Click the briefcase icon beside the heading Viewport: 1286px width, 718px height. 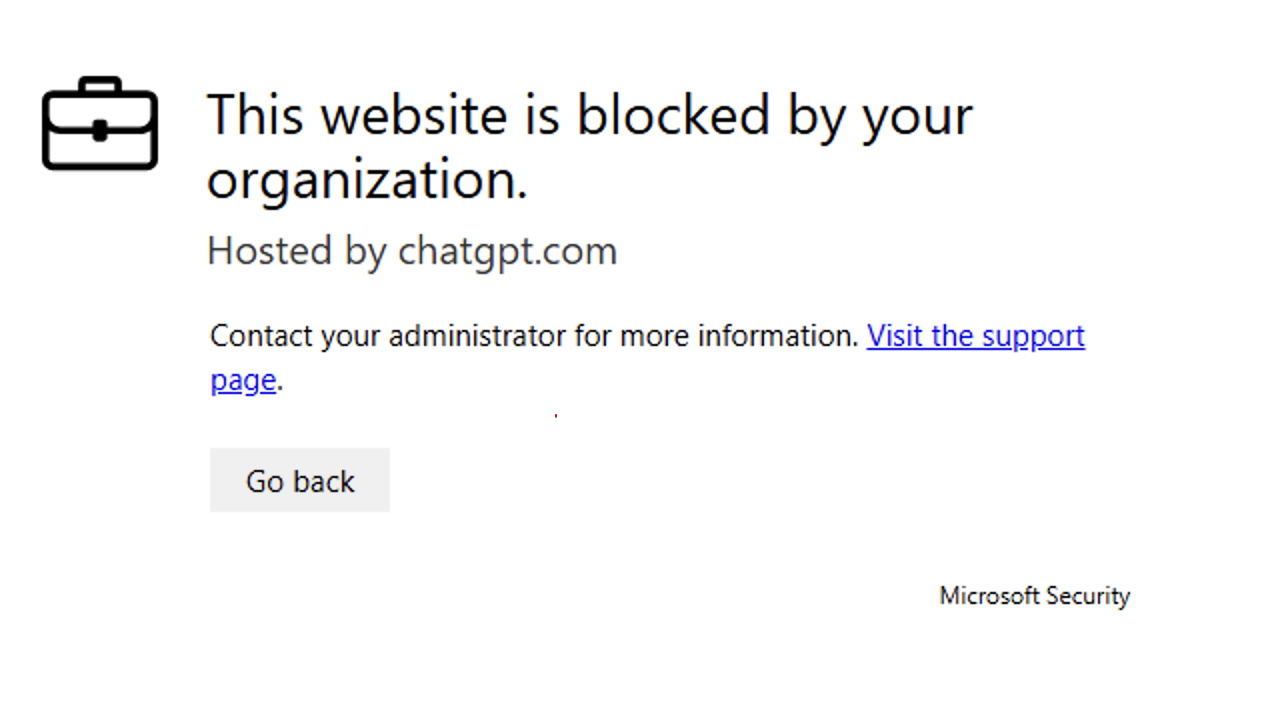pos(100,123)
